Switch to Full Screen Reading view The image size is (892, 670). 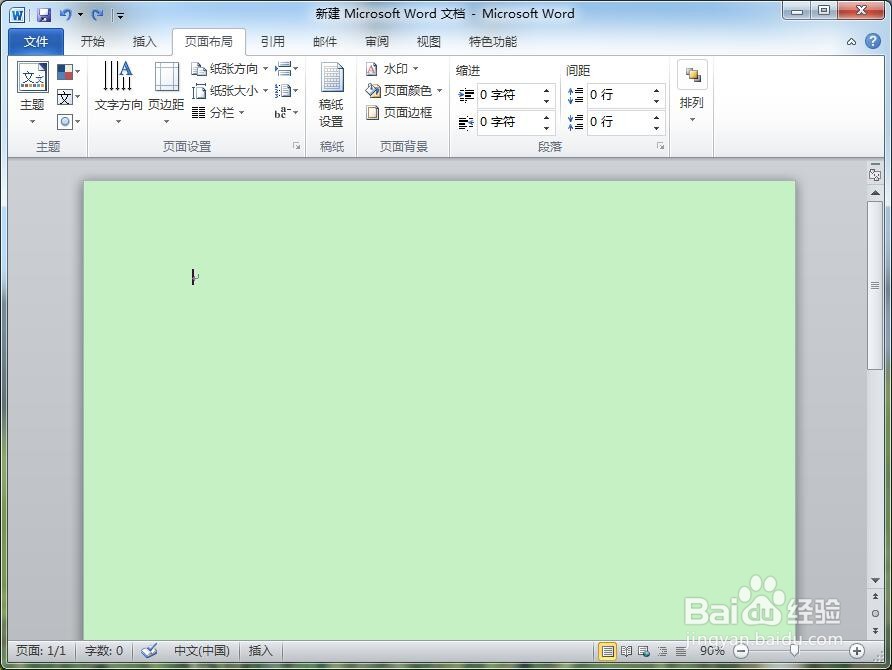tap(627, 651)
